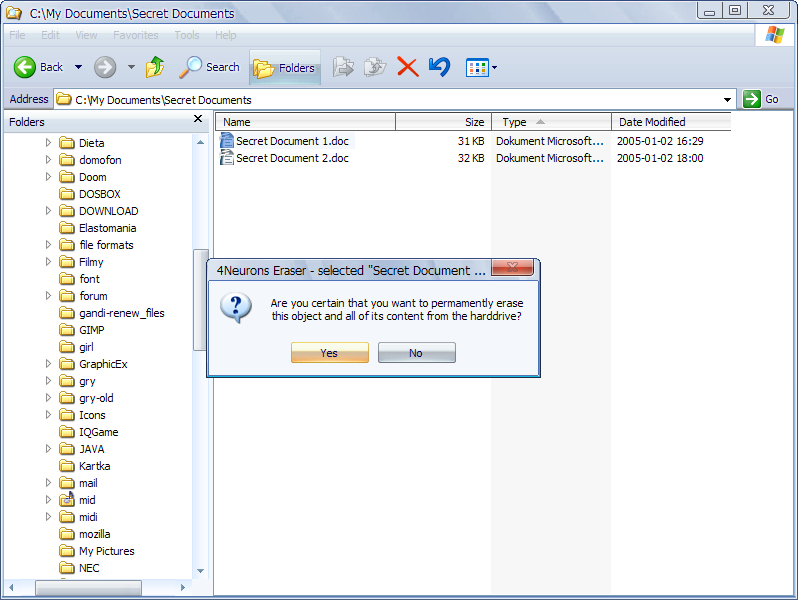Click the green Back arrow icon
Screen dimensions: 798x600
click(24, 67)
